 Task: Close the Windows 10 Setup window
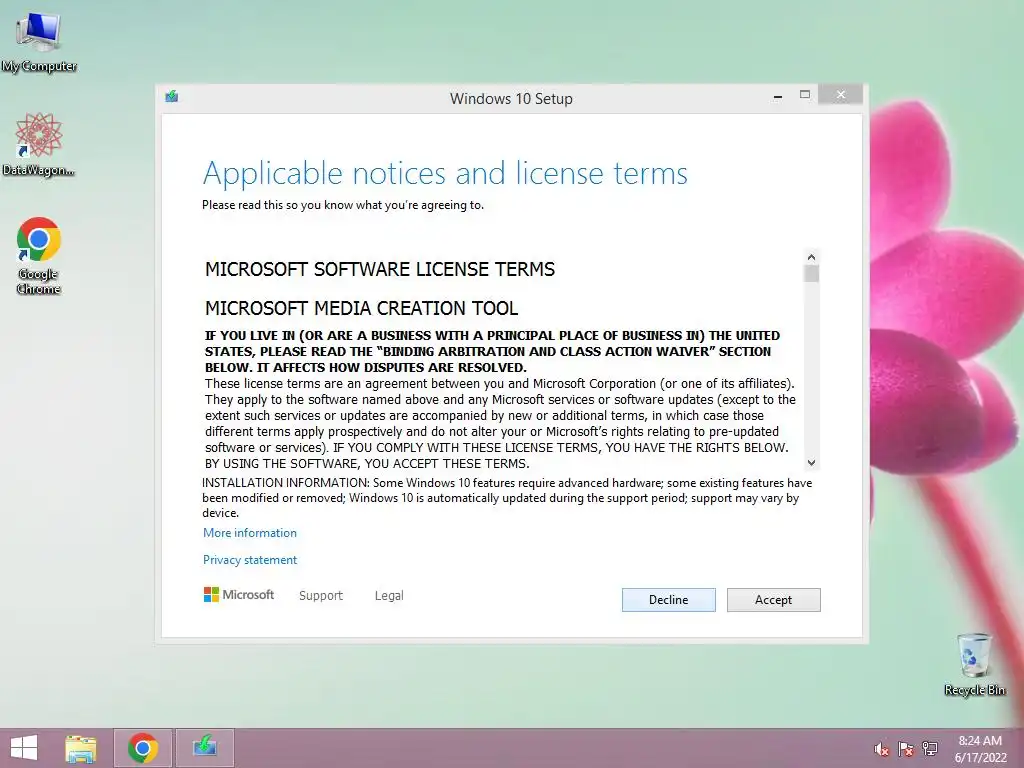(x=840, y=95)
